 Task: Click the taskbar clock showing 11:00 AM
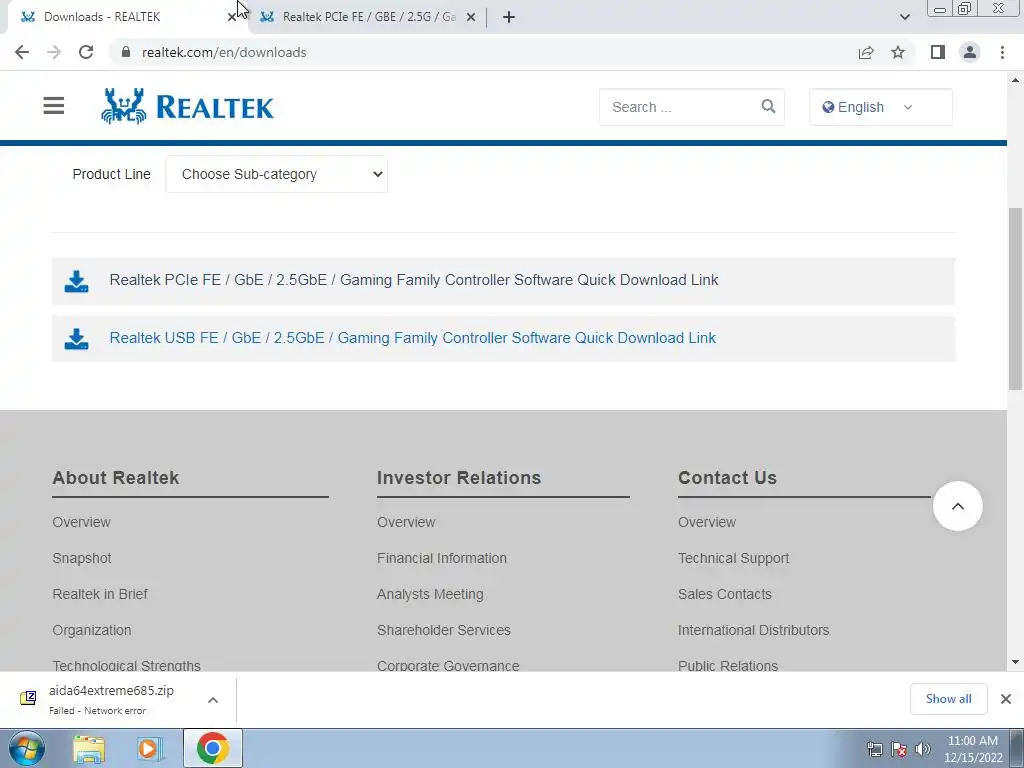(x=972, y=749)
